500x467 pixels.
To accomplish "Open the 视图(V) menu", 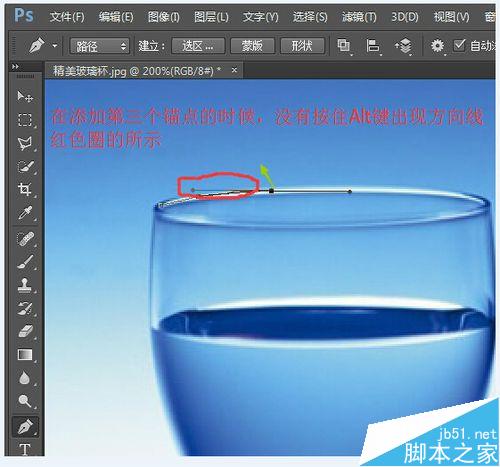I will (x=451, y=16).
